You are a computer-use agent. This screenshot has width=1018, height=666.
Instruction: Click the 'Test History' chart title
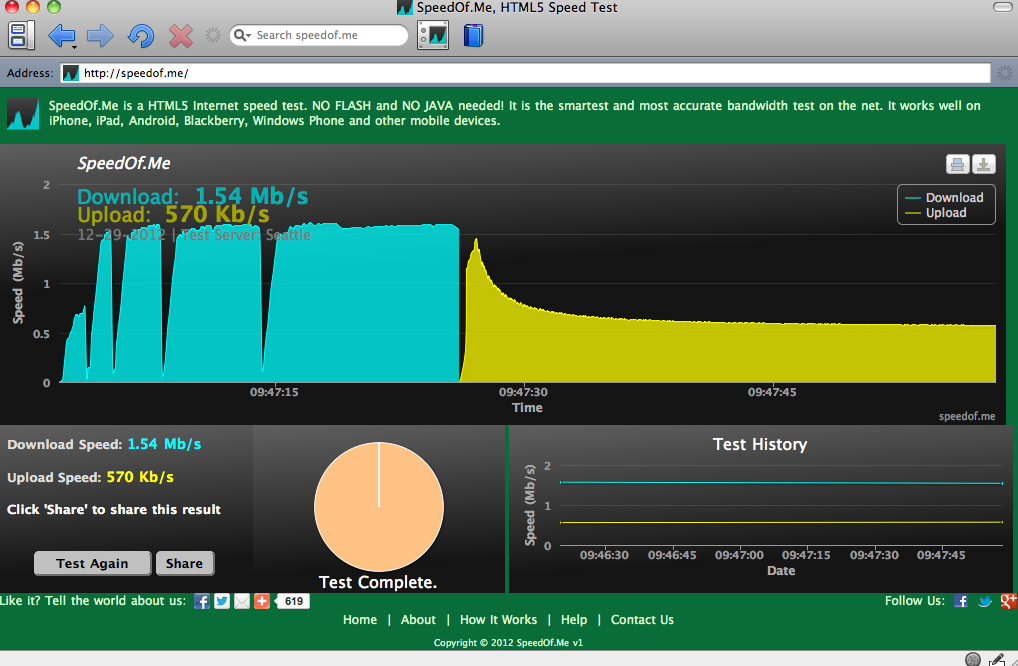[x=760, y=445]
